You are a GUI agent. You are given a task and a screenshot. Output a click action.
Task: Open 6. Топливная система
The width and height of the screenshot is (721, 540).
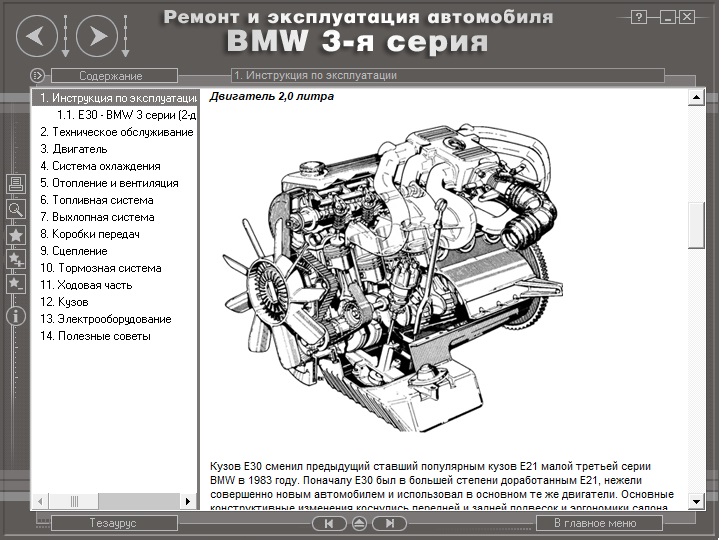(x=97, y=200)
